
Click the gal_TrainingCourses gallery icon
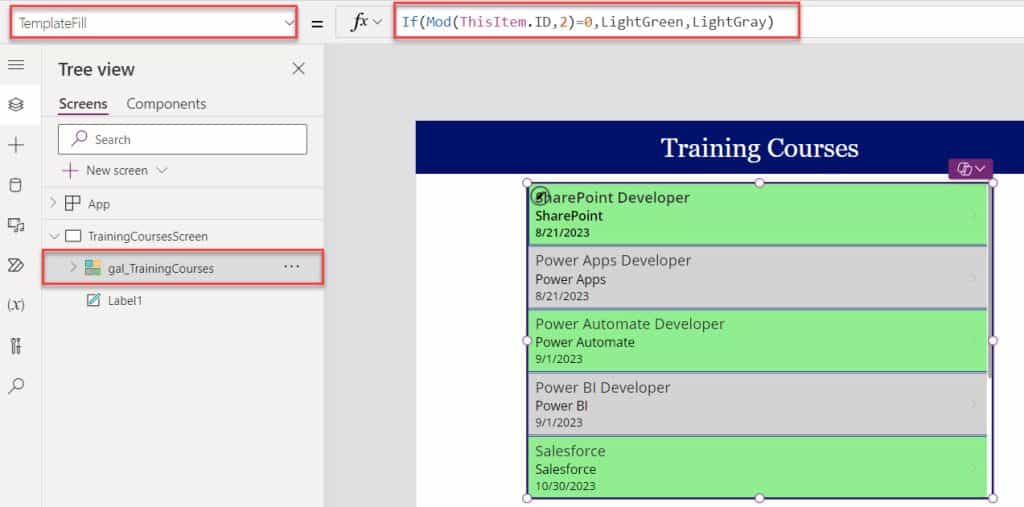pyautogui.click(x=93, y=268)
